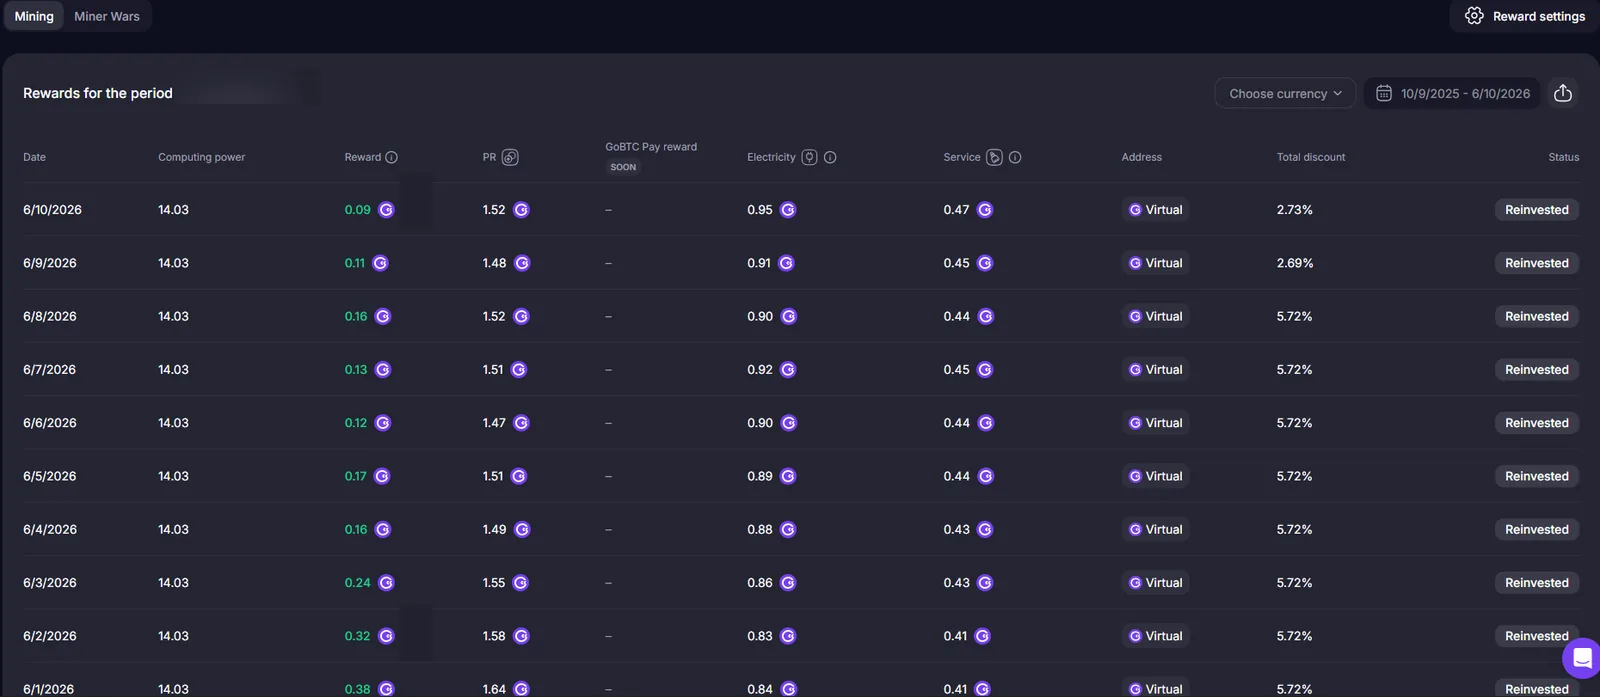Click reward value 0.12
Screen dimensions: 1600x697
click(x=356, y=423)
